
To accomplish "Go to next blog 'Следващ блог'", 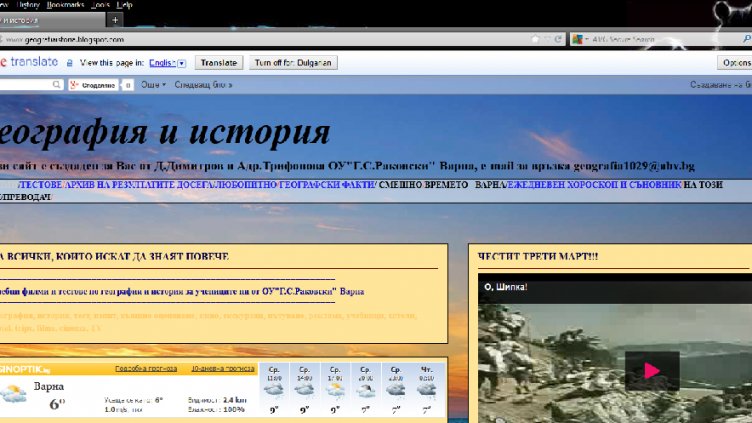I will click(x=203, y=85).
